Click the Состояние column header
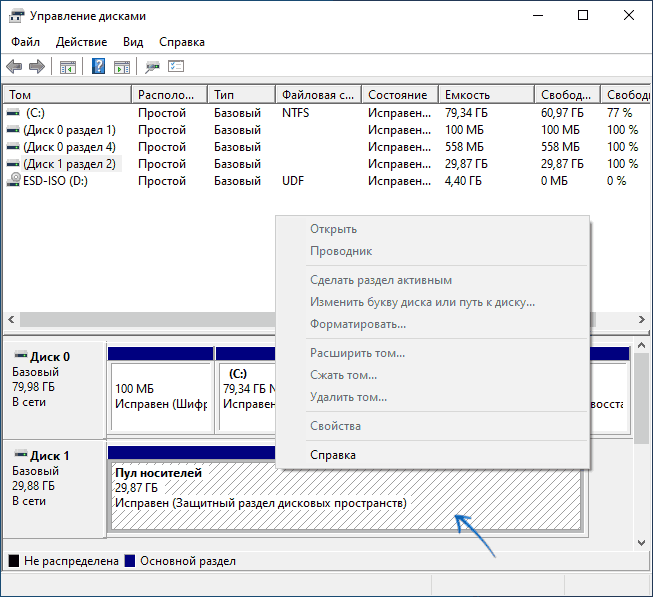This screenshot has width=653, height=597. point(399,95)
